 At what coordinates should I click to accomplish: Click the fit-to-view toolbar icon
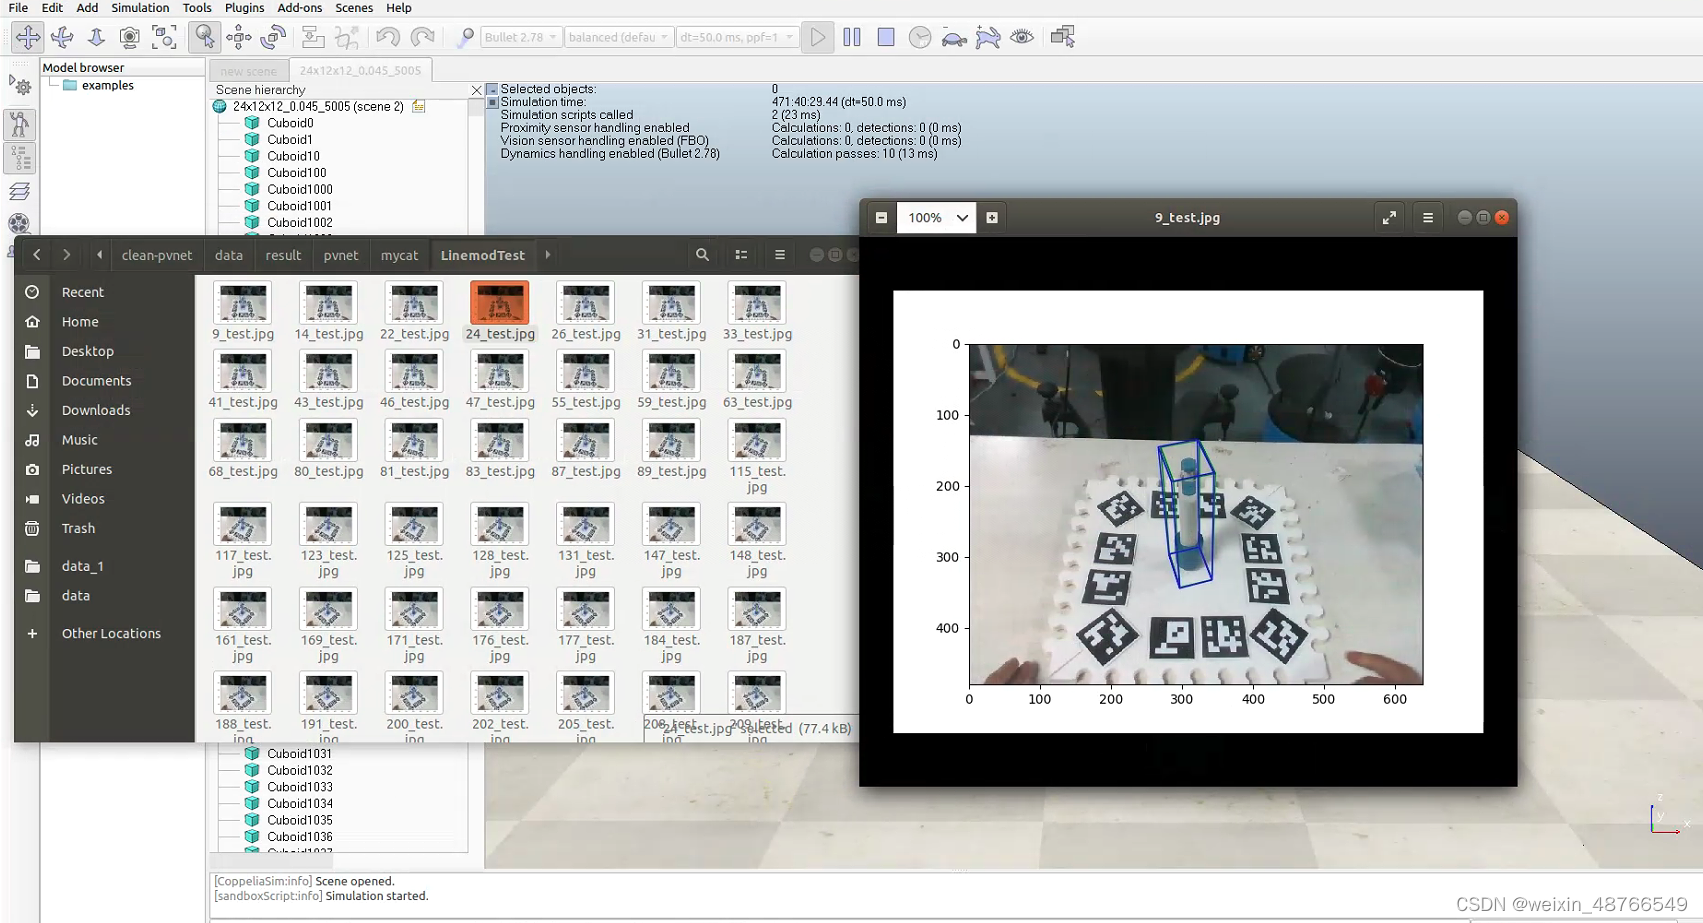tap(164, 37)
